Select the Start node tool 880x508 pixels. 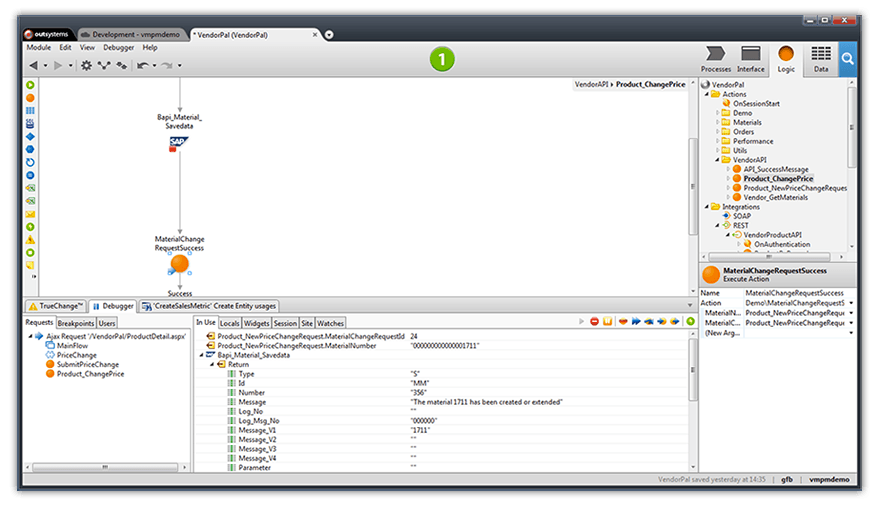pos(30,85)
